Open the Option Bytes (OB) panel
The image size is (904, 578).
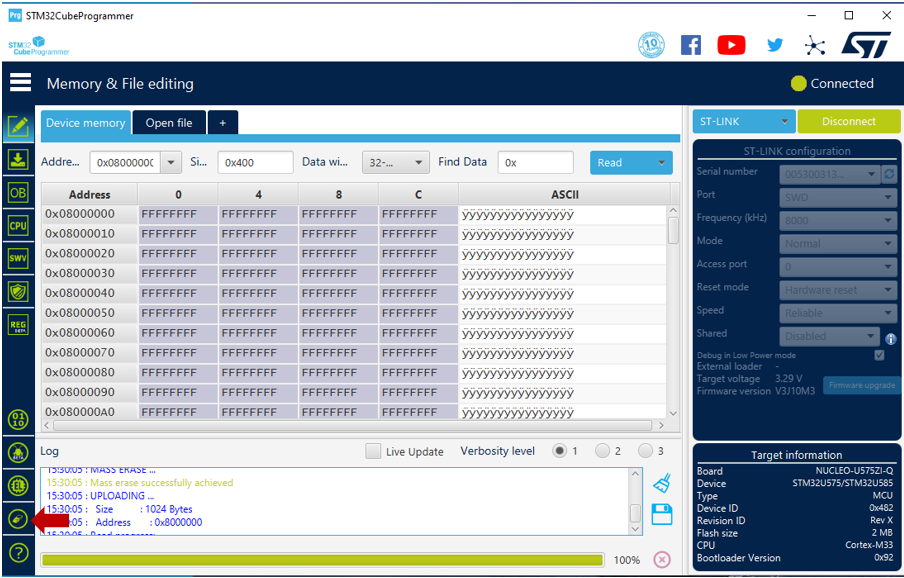[x=18, y=192]
